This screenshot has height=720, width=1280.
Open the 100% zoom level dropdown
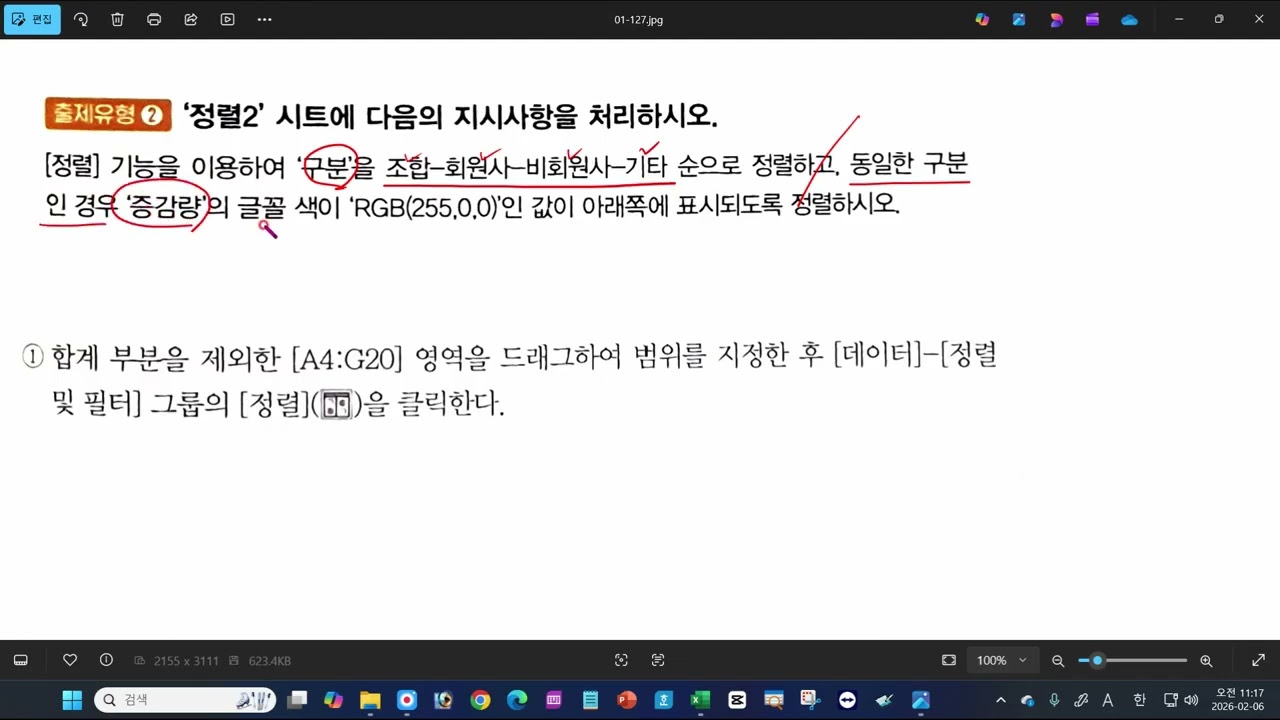pyautogui.click(x=1002, y=660)
